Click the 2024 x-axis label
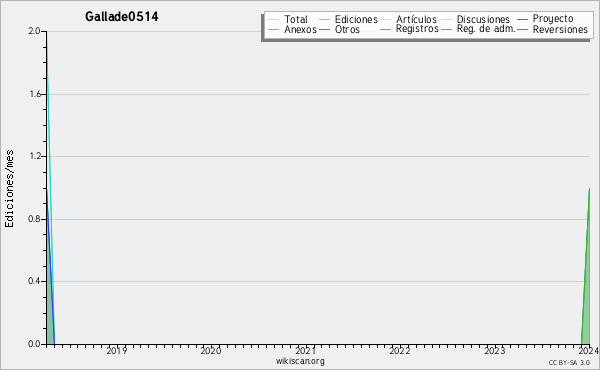This screenshot has height=370, width=600. (x=589, y=350)
